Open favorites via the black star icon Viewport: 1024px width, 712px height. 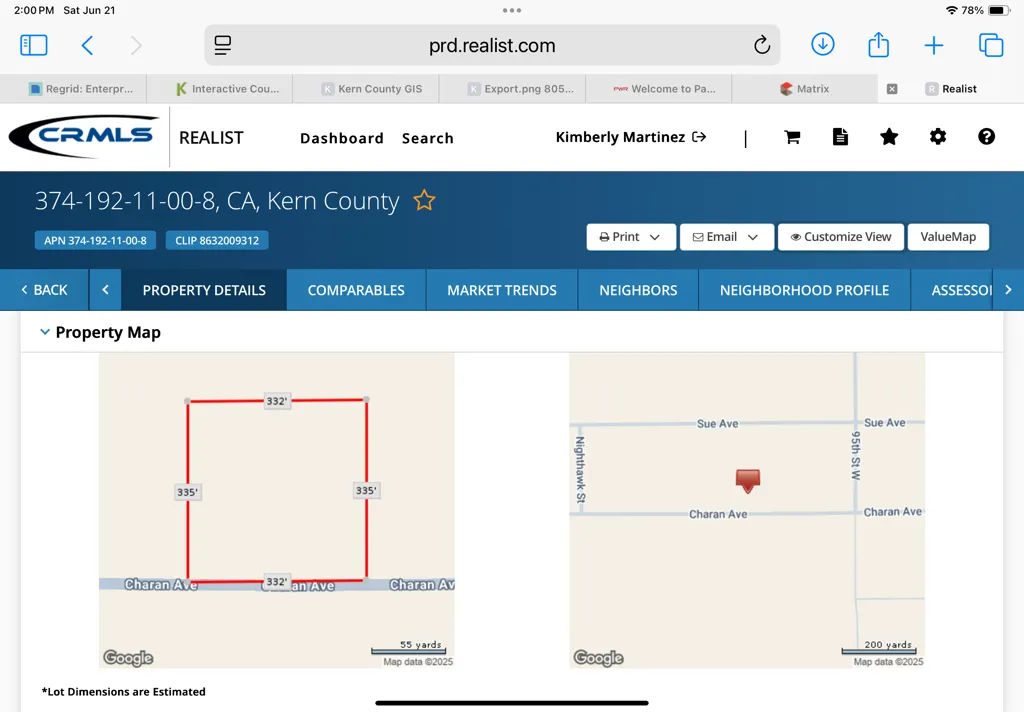tap(889, 137)
